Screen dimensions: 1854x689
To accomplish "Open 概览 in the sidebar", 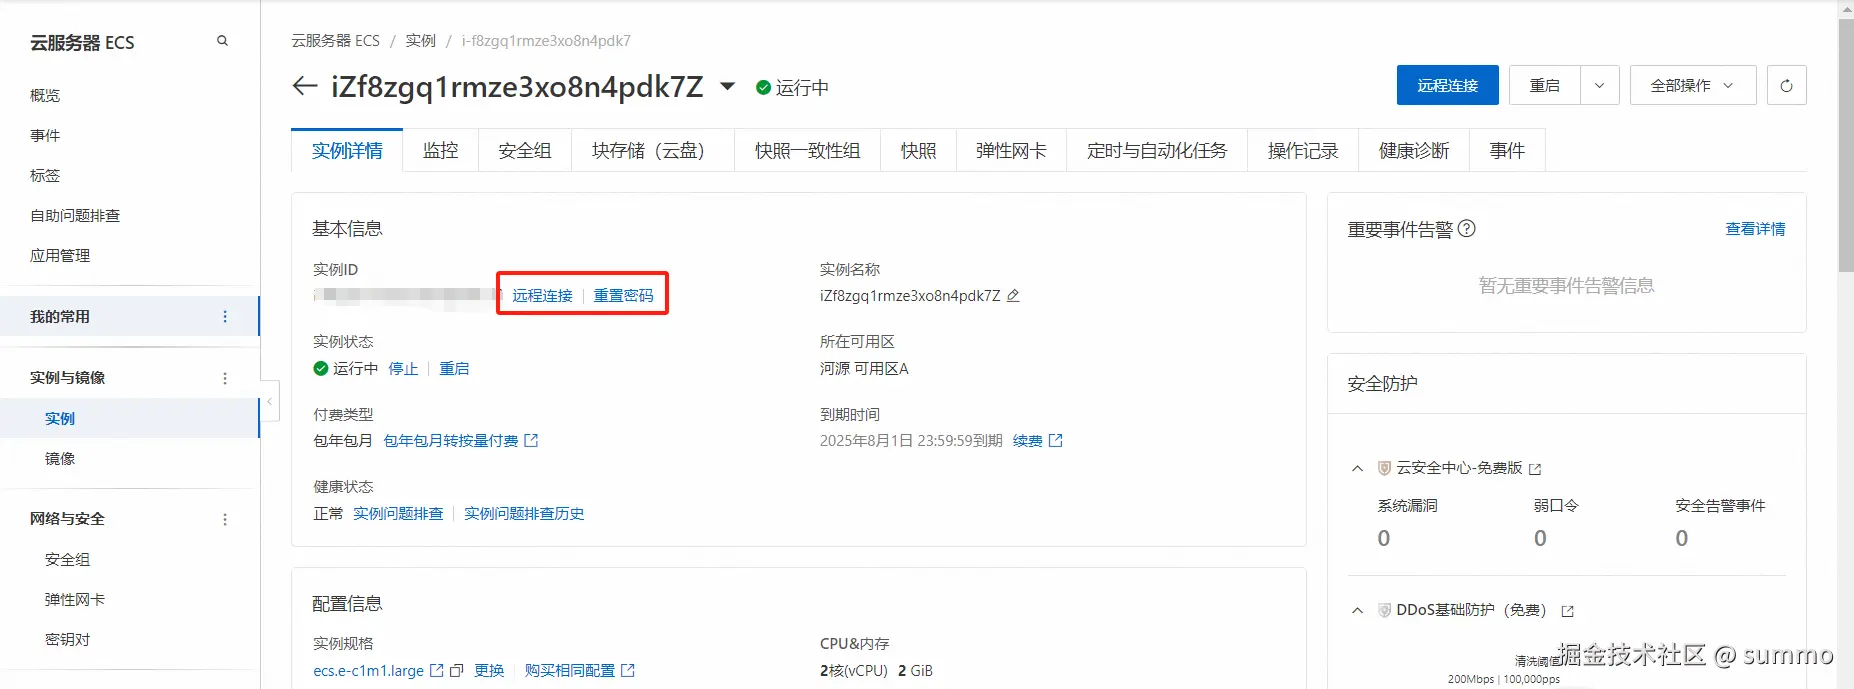I will (45, 95).
